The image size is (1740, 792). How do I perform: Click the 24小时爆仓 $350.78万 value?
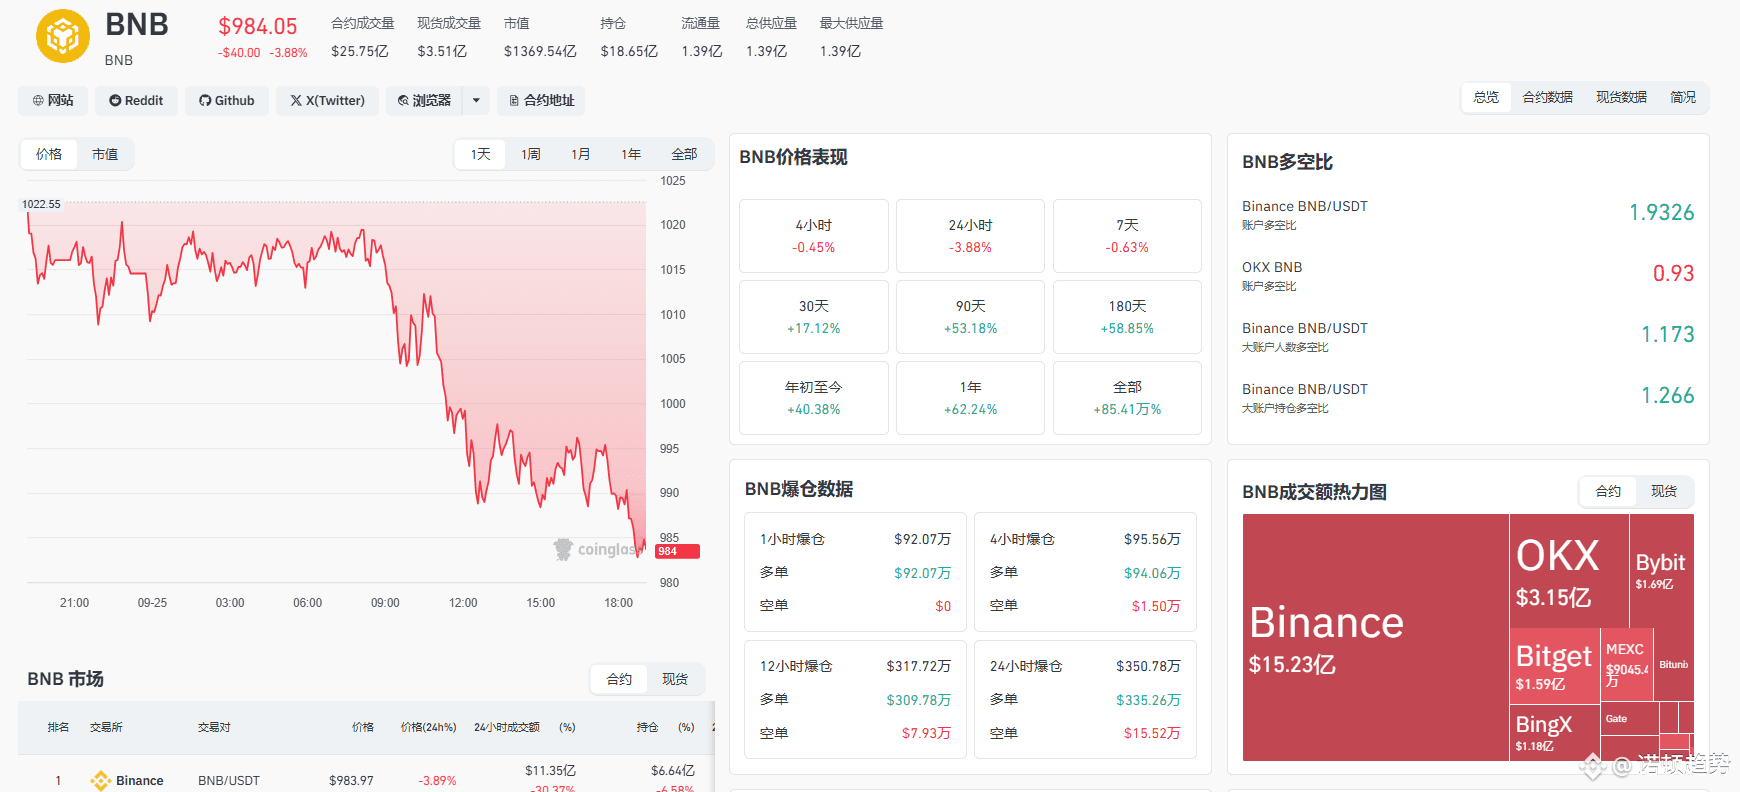1148,666
